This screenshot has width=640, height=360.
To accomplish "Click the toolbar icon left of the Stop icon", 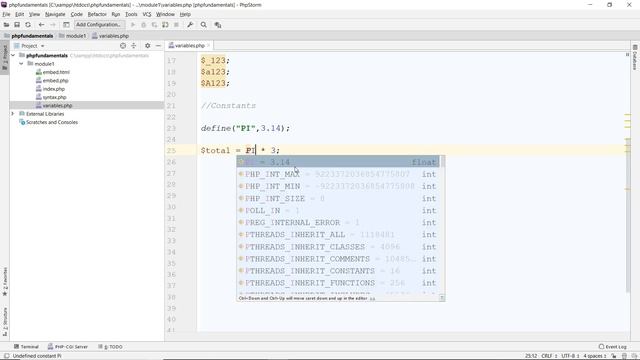I will click(x=165, y=25).
